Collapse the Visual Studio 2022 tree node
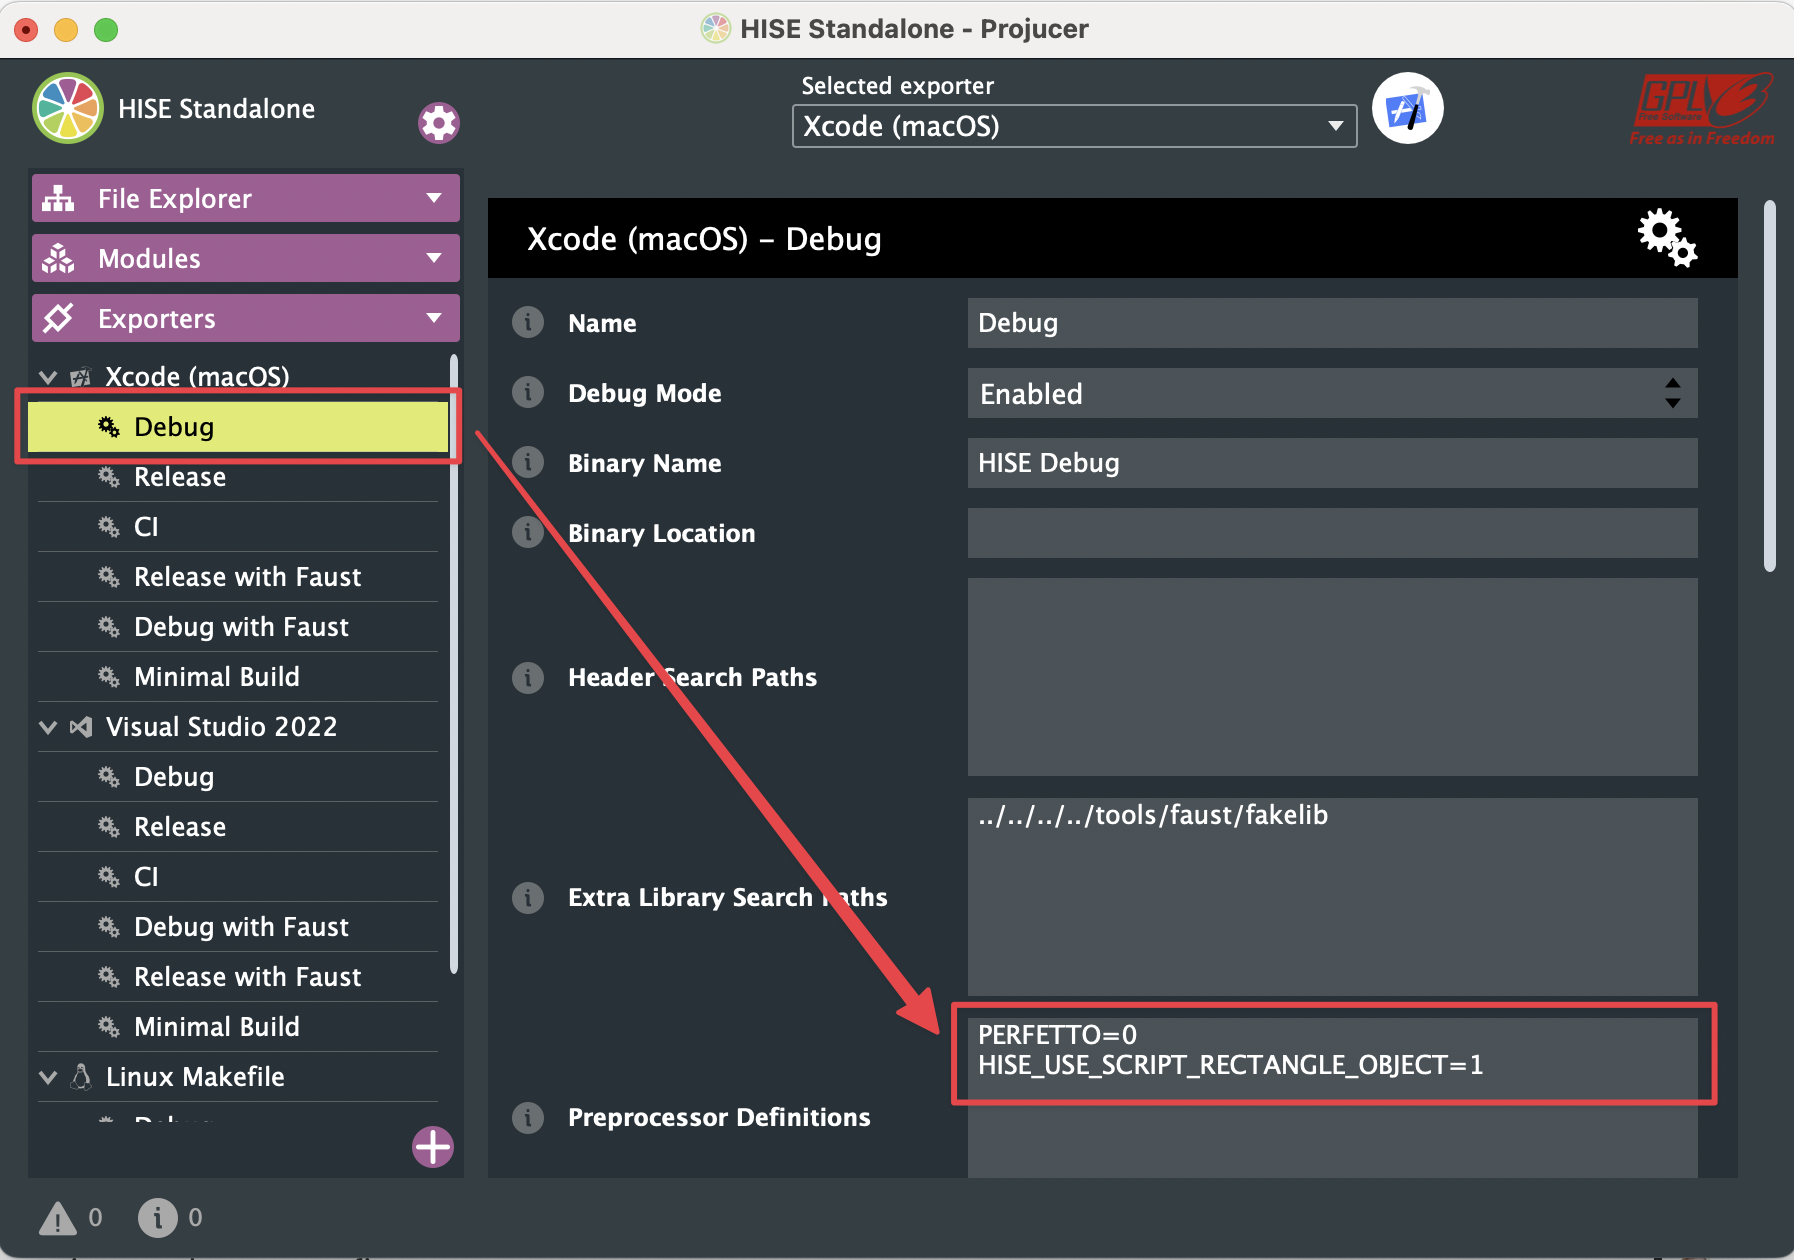This screenshot has width=1794, height=1260. 48,727
